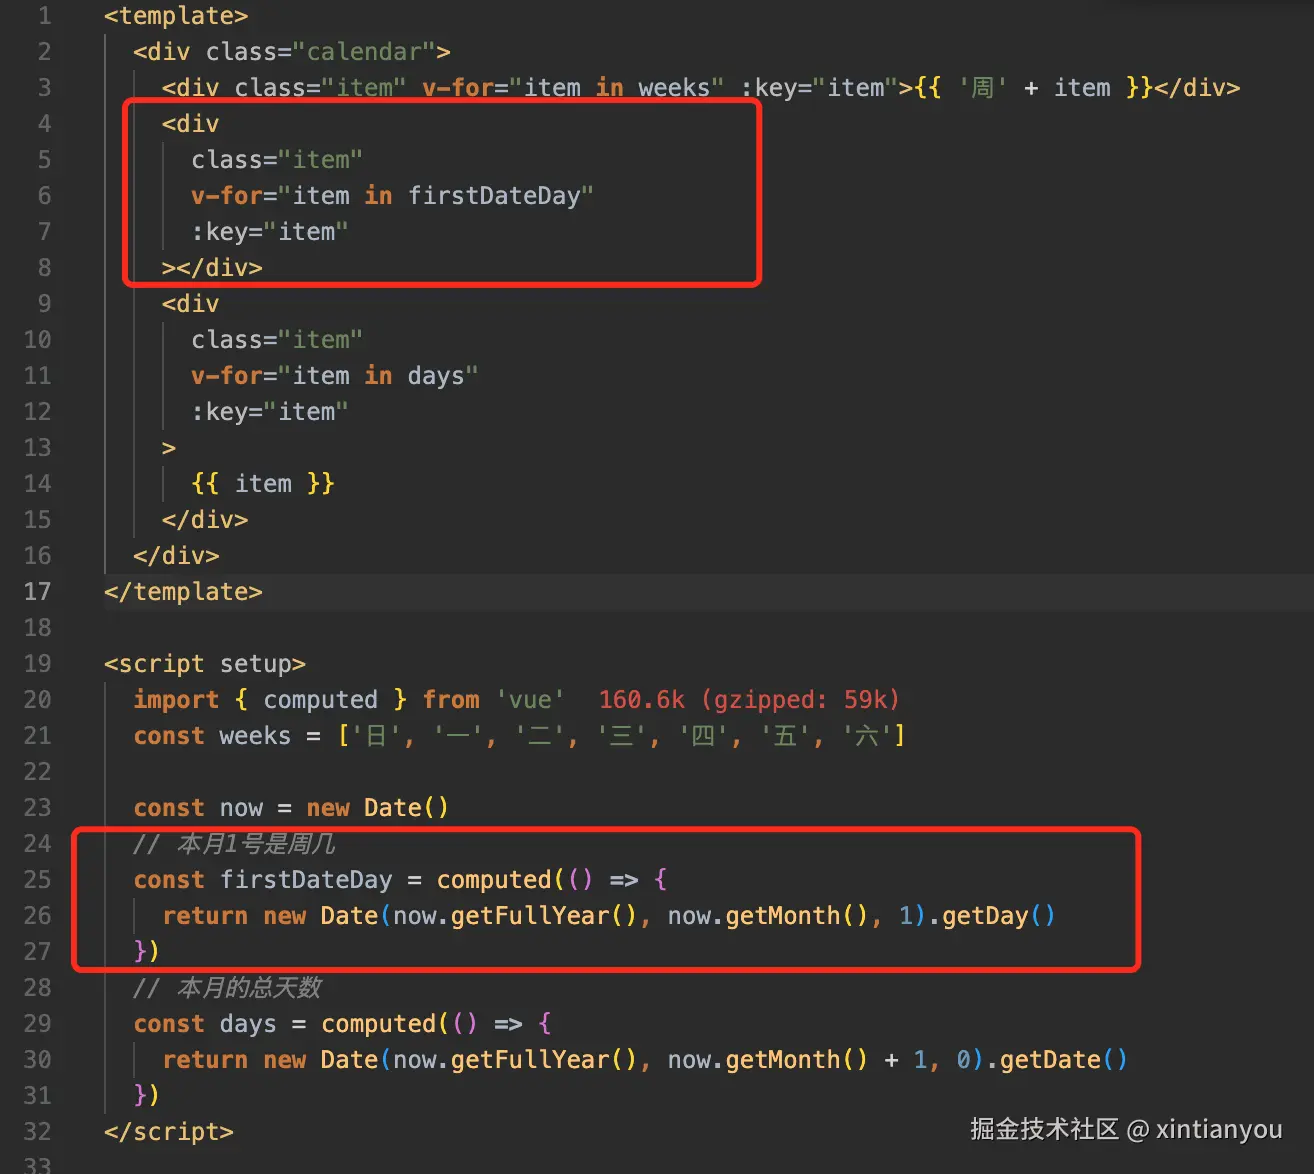The height and width of the screenshot is (1174, 1314).
Task: Click the {{ item }} interpolation on line 14
Action: tap(263, 484)
